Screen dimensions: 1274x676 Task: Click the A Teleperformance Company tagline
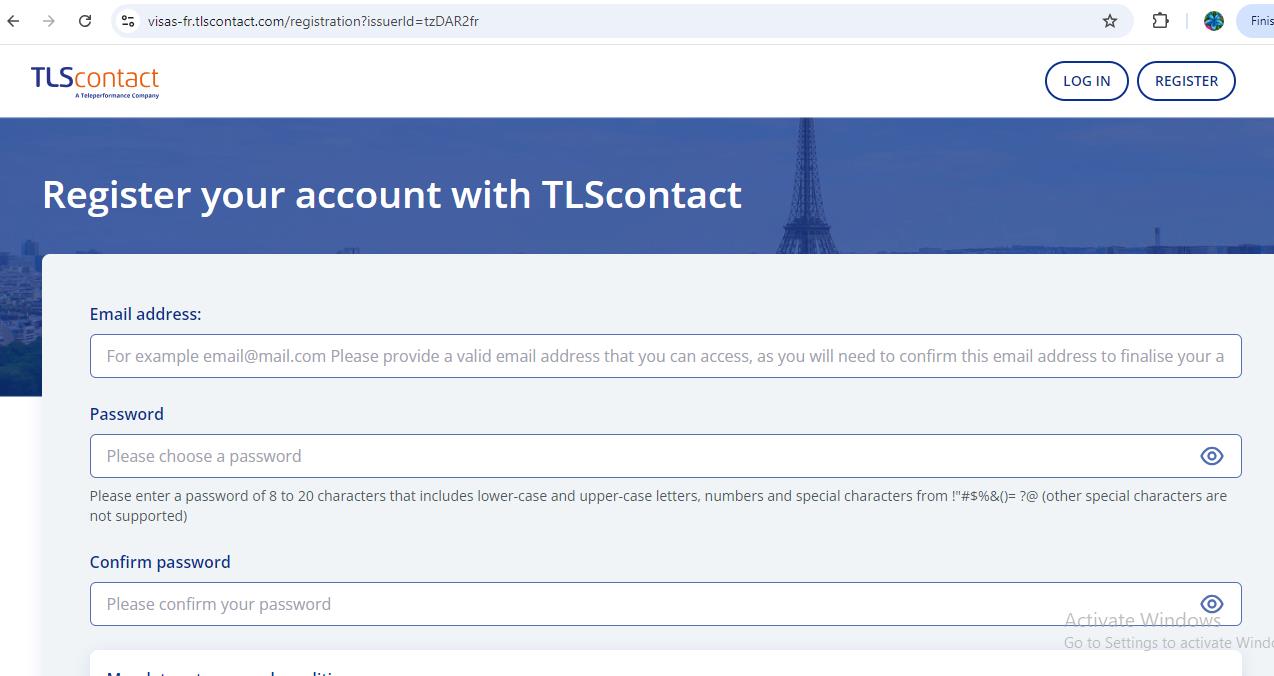[117, 96]
